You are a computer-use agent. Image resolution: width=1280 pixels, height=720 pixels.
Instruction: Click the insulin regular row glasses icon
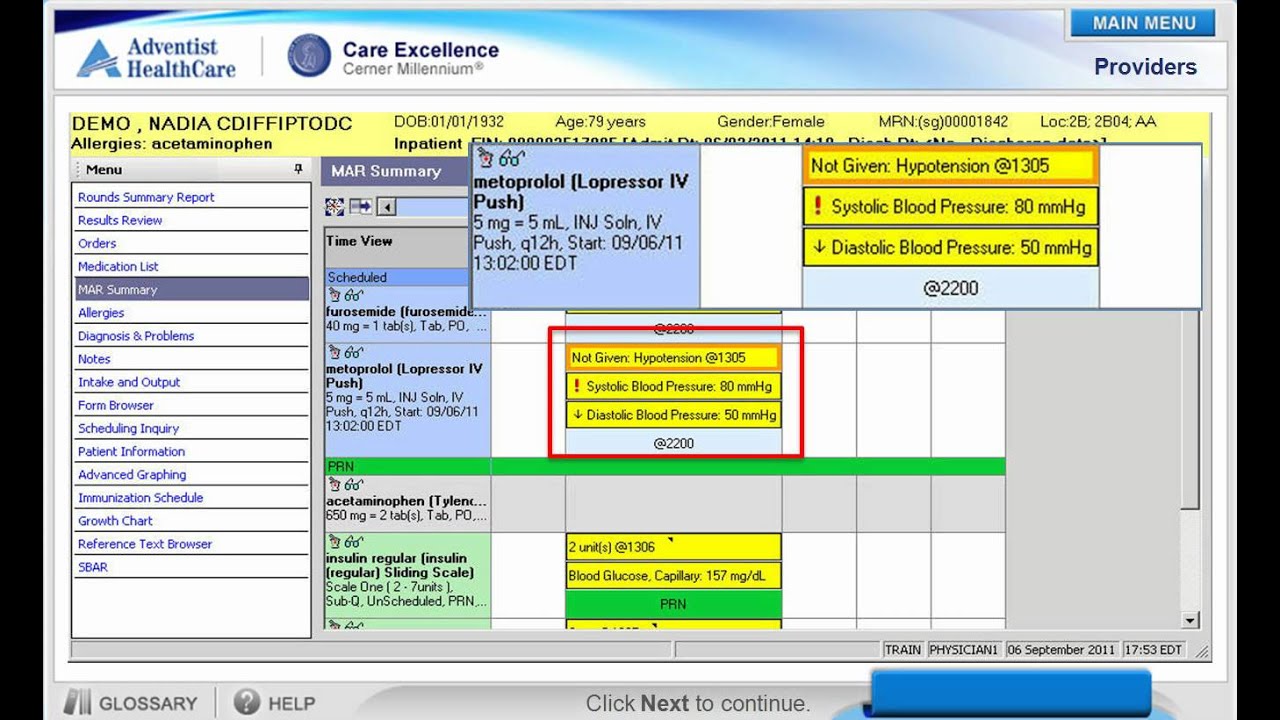353,541
